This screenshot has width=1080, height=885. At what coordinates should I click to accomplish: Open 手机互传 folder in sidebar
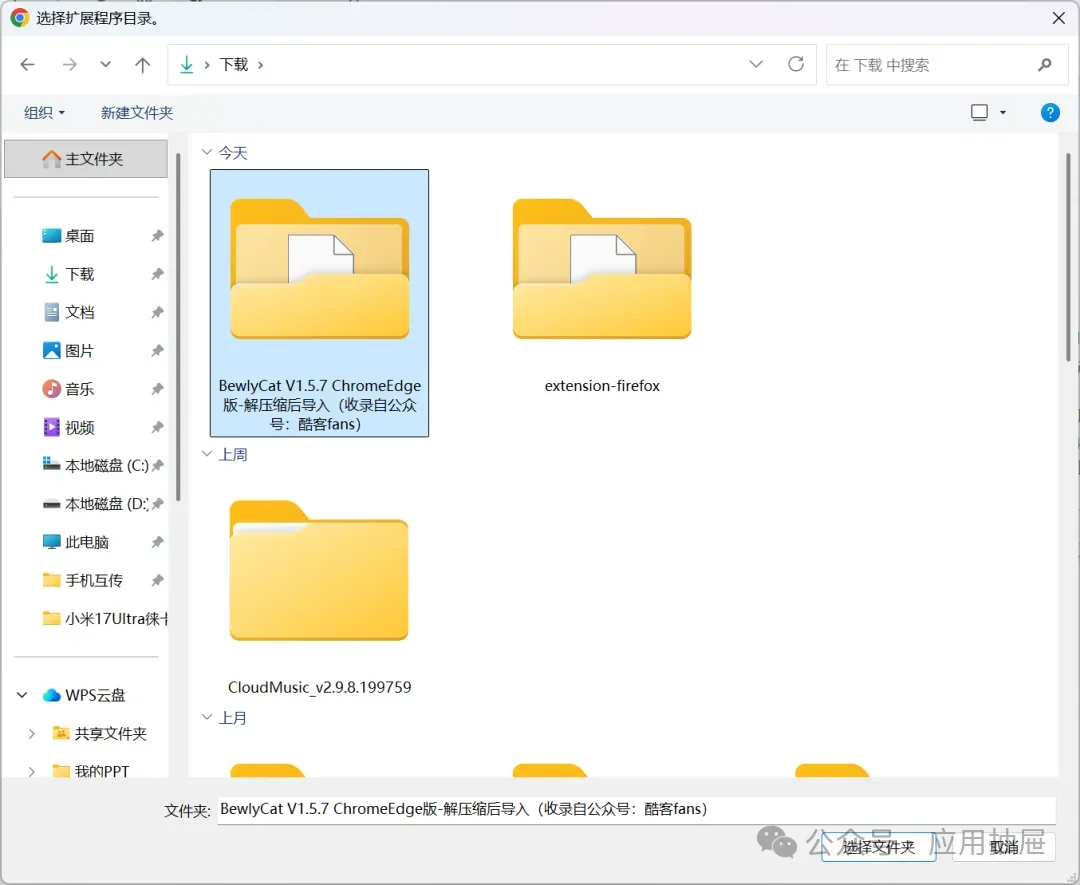click(83, 581)
